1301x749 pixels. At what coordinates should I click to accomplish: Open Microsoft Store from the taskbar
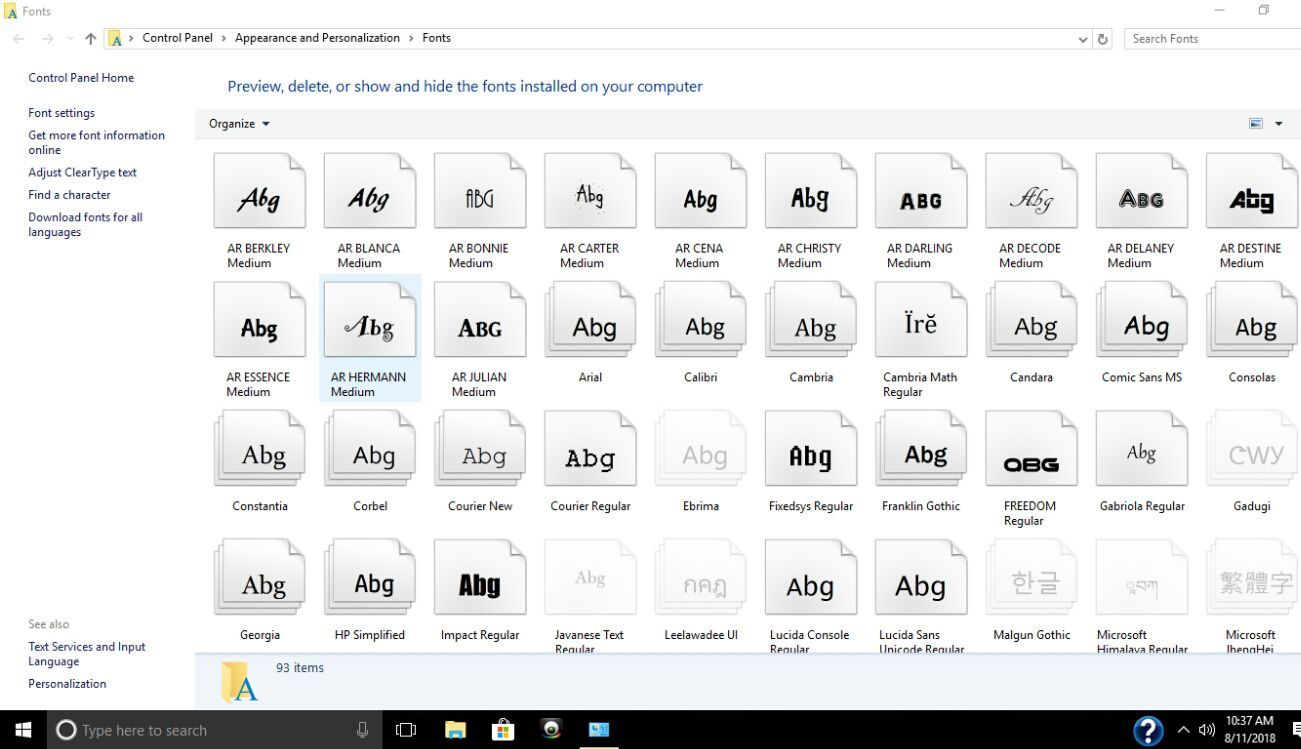[x=503, y=730]
